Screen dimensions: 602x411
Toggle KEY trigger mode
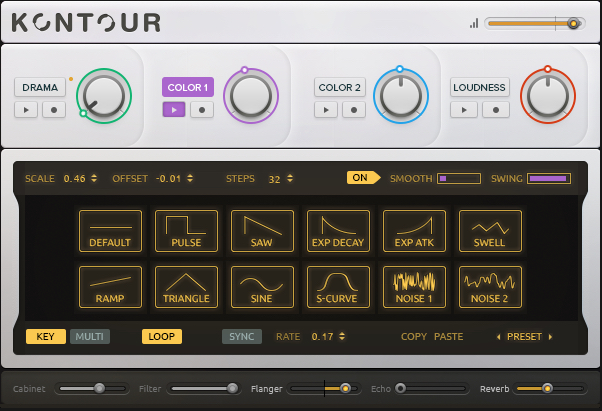pyautogui.click(x=46, y=337)
